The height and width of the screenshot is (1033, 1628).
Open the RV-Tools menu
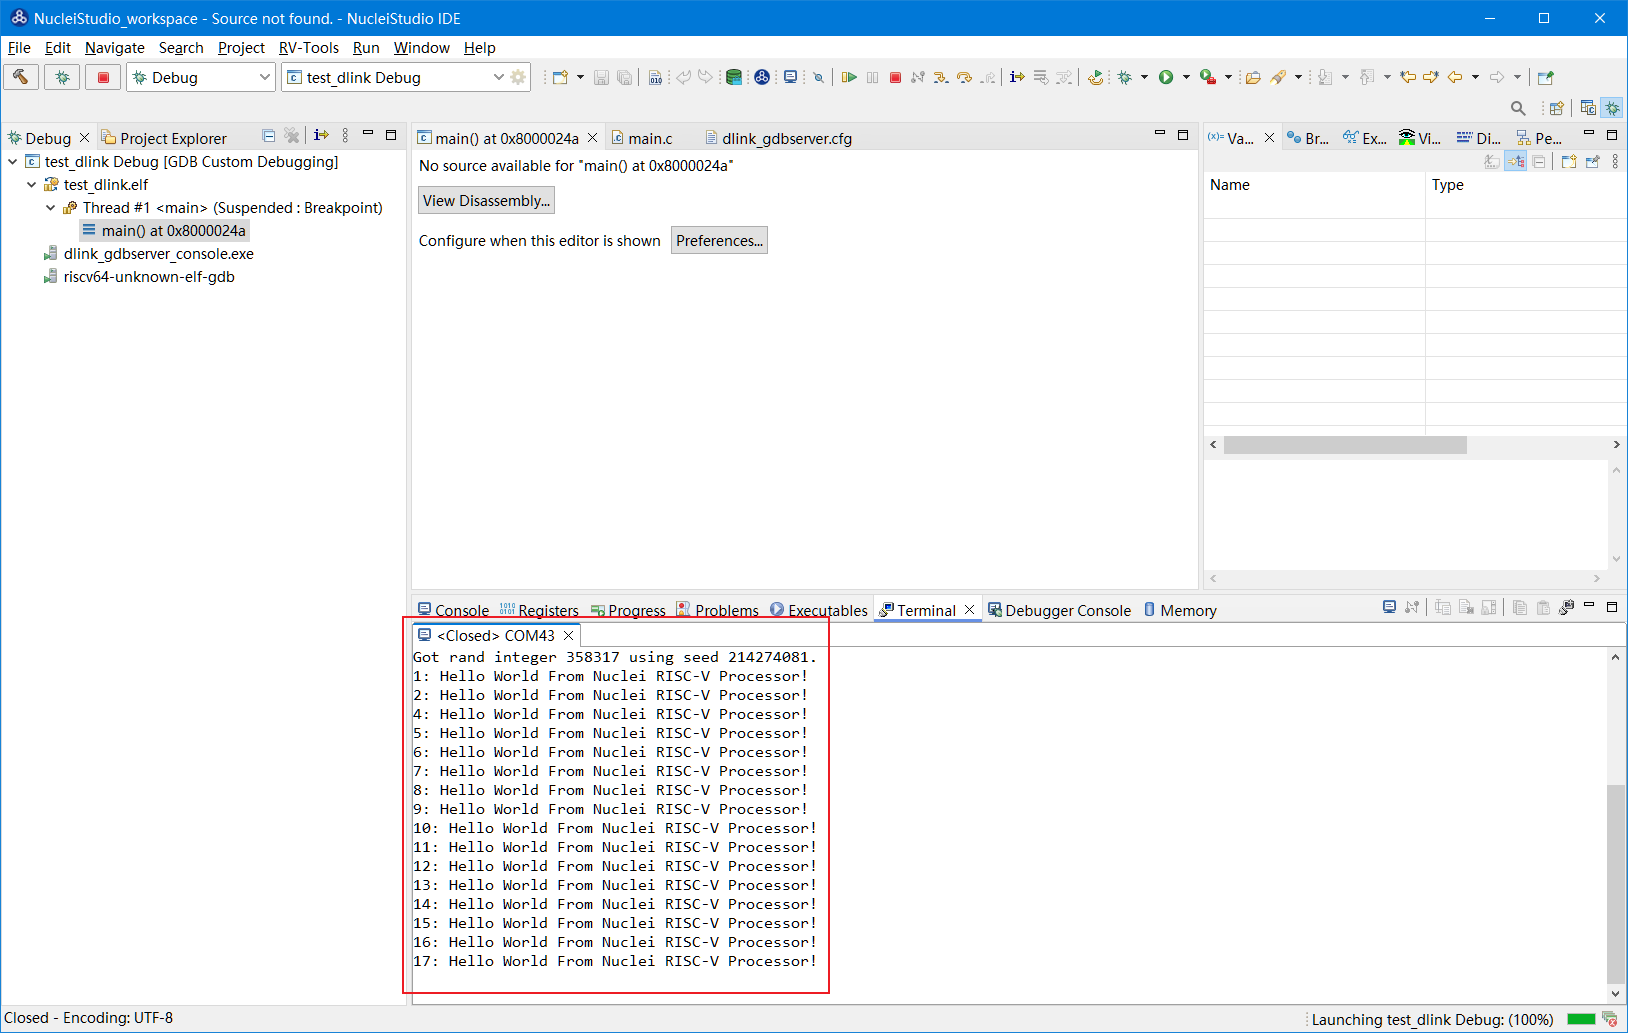pos(308,48)
